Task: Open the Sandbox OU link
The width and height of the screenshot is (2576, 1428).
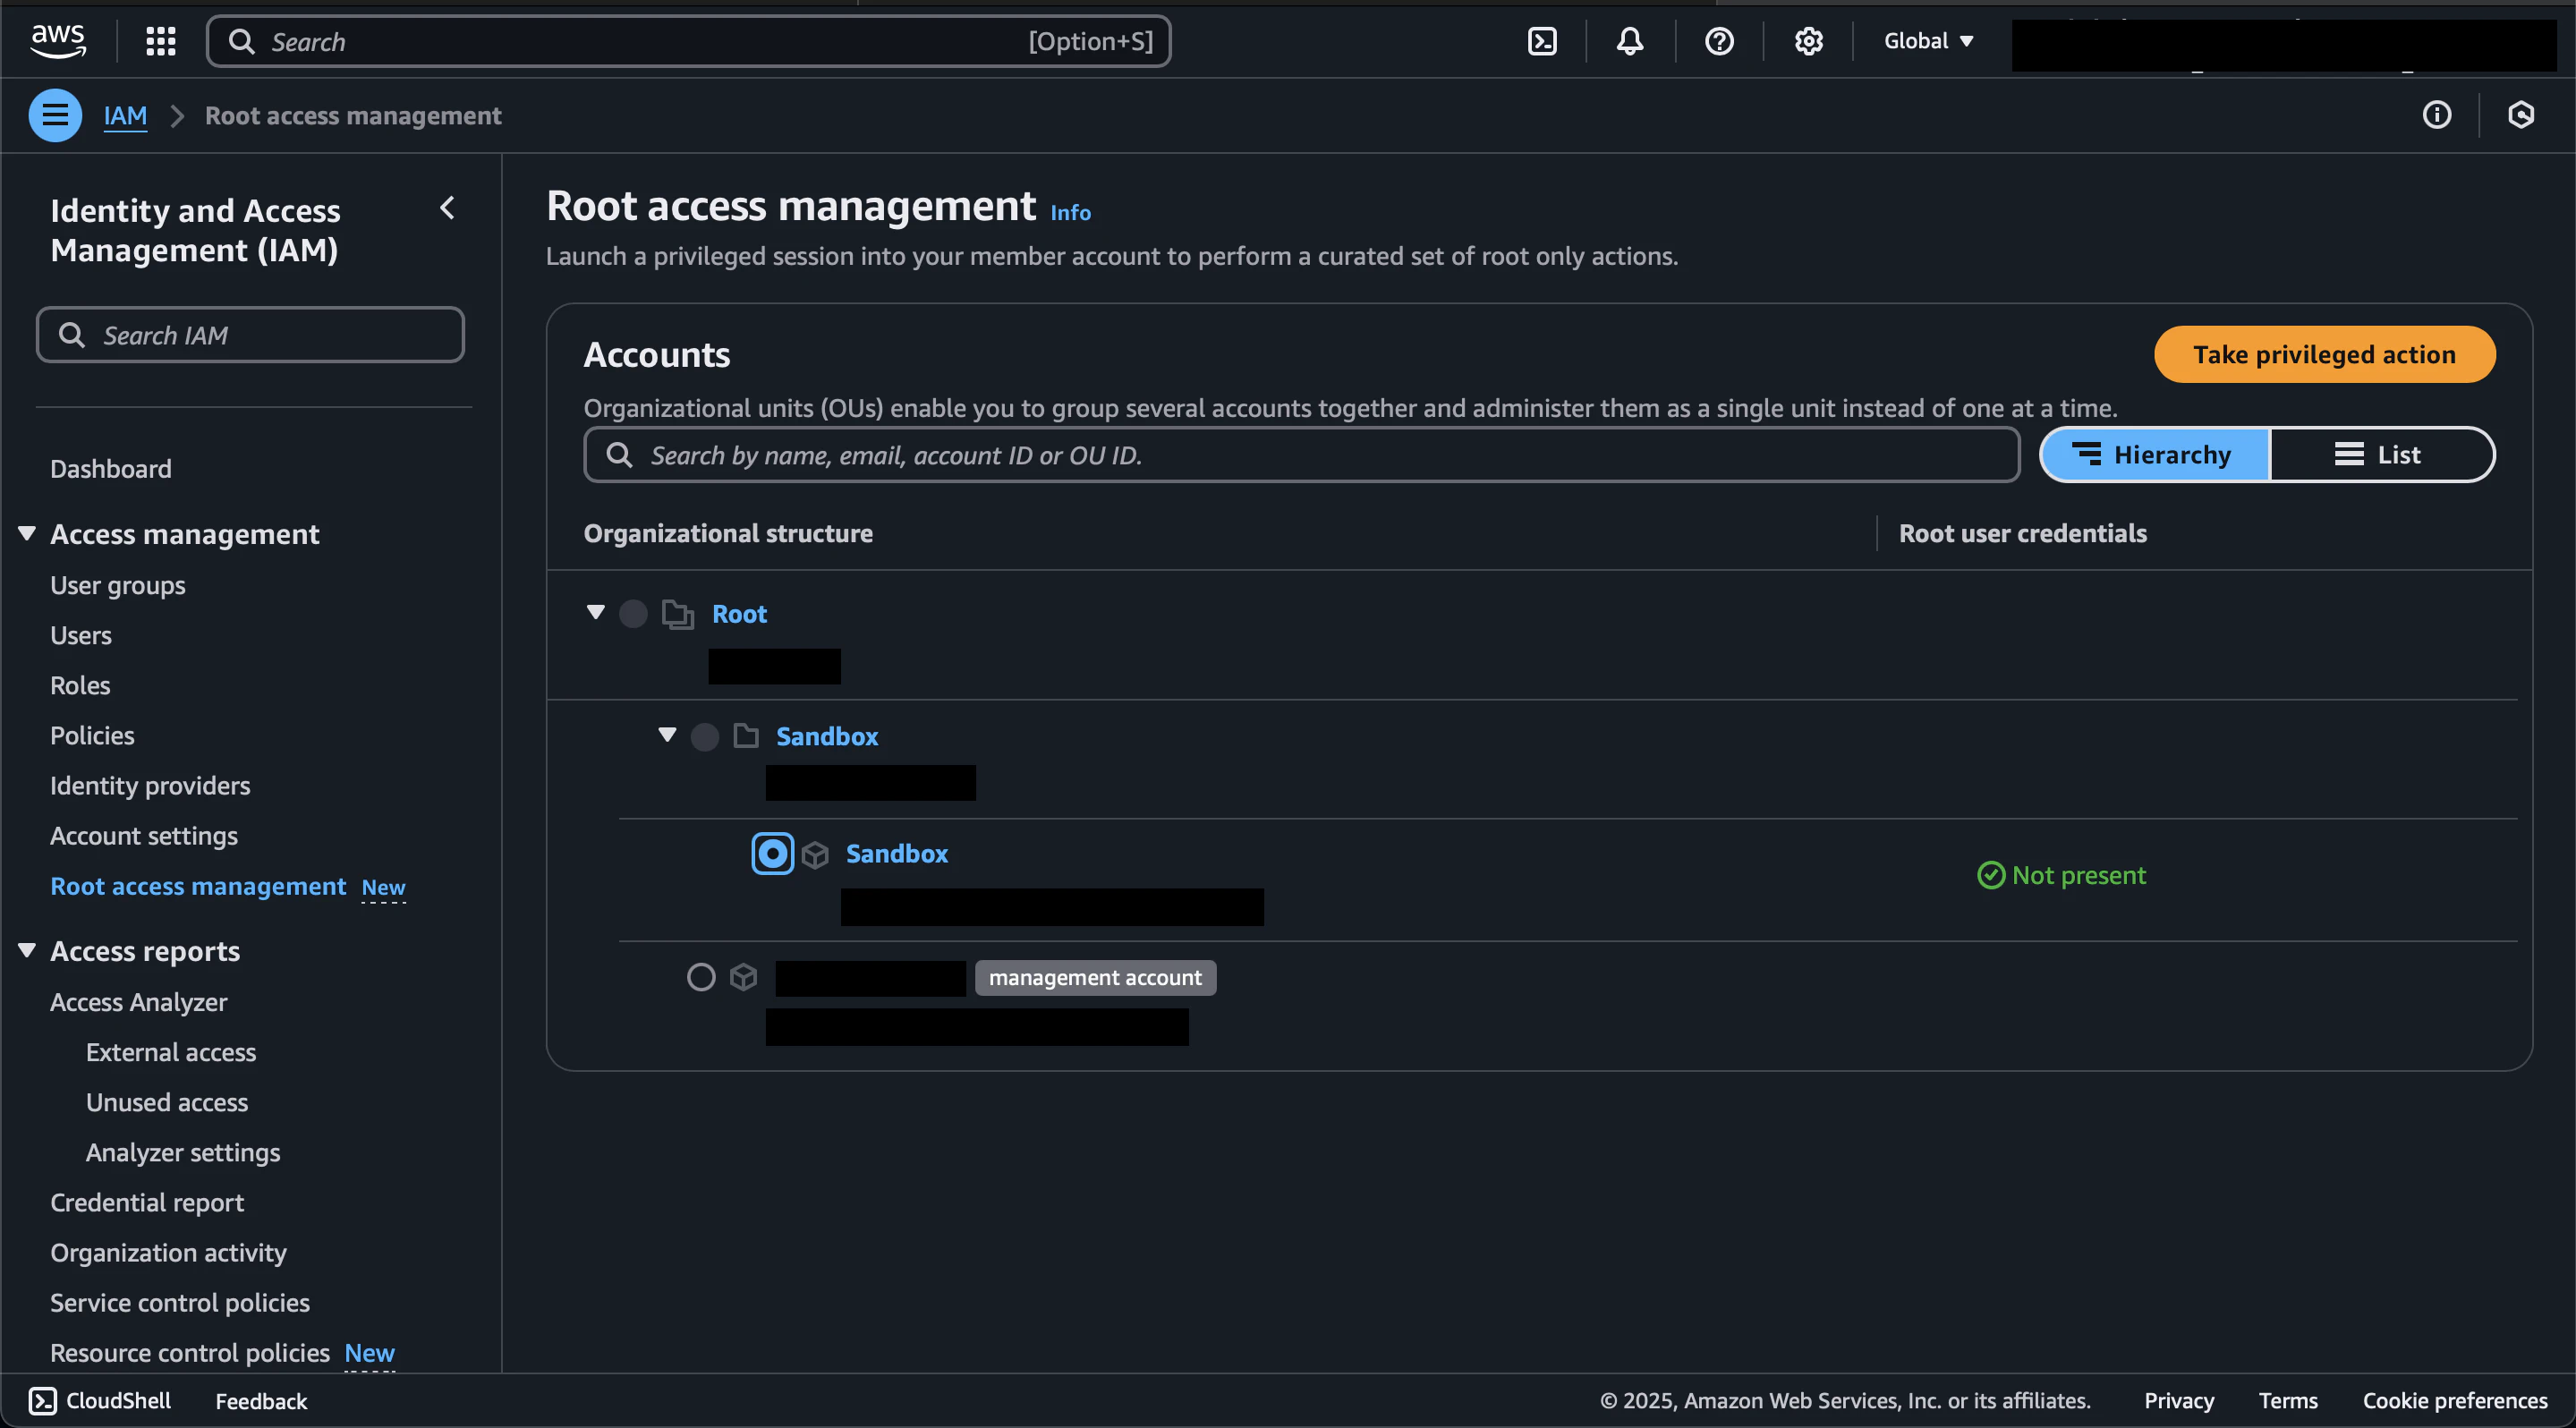Action: [827, 737]
